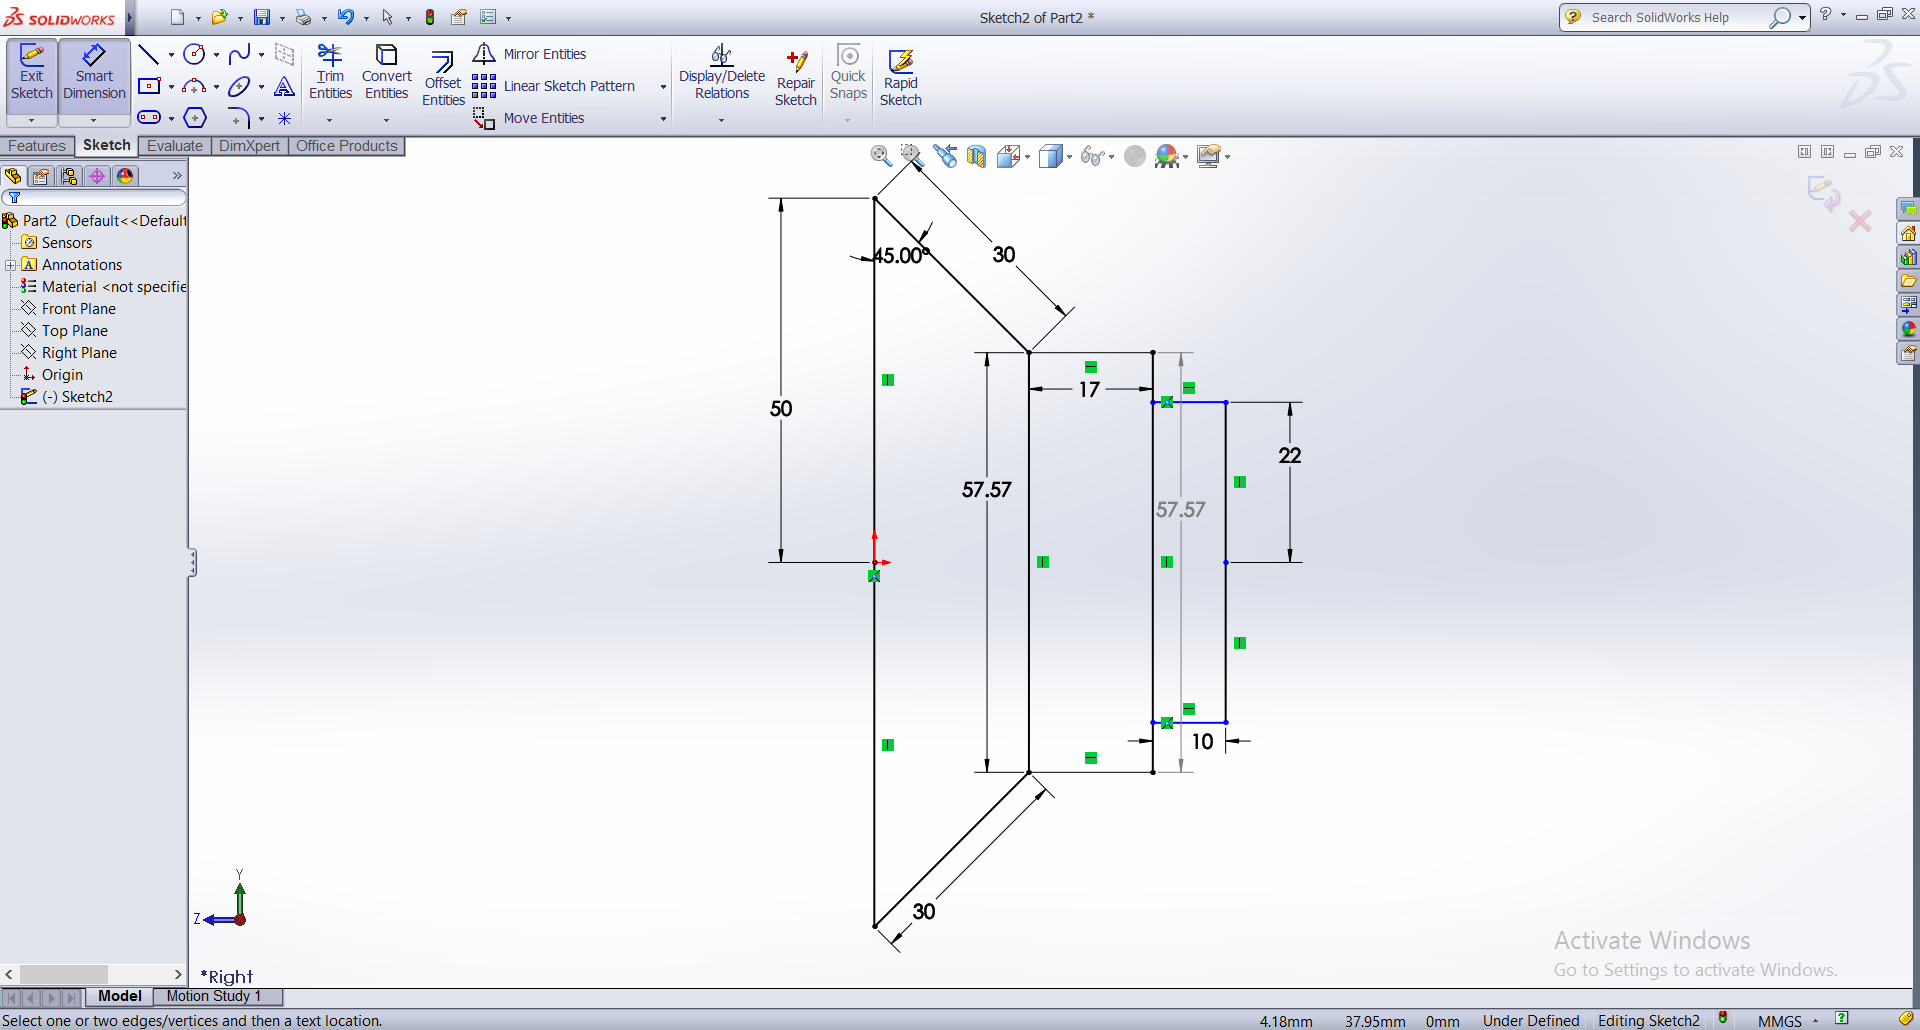Select the Centerpoint Arc tool
Viewport: 1920px width, 1030px height.
pyautogui.click(x=195, y=87)
